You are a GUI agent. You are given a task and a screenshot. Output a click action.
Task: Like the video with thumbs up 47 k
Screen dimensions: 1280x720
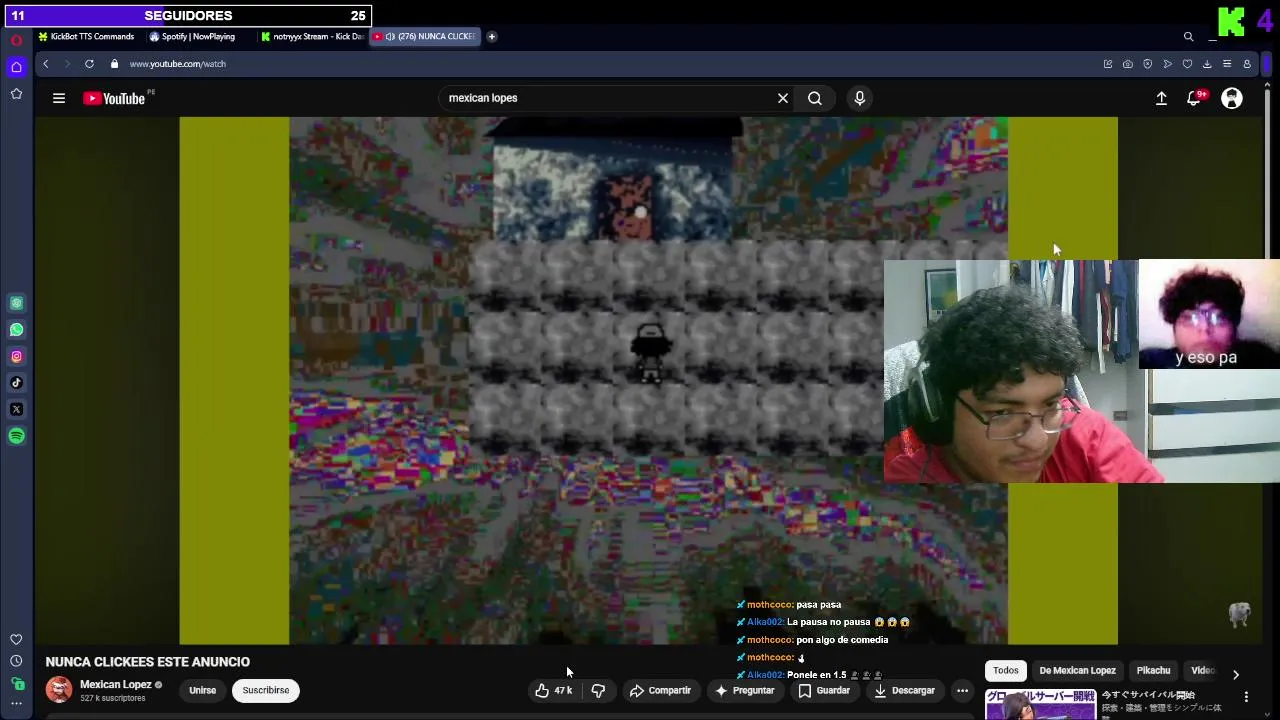(554, 691)
